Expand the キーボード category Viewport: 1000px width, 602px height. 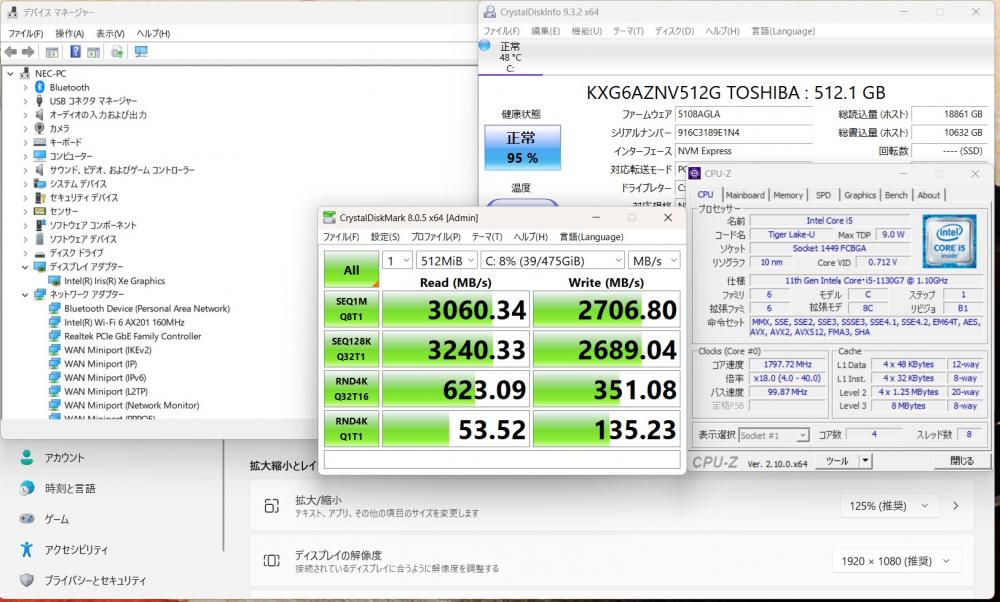25,143
